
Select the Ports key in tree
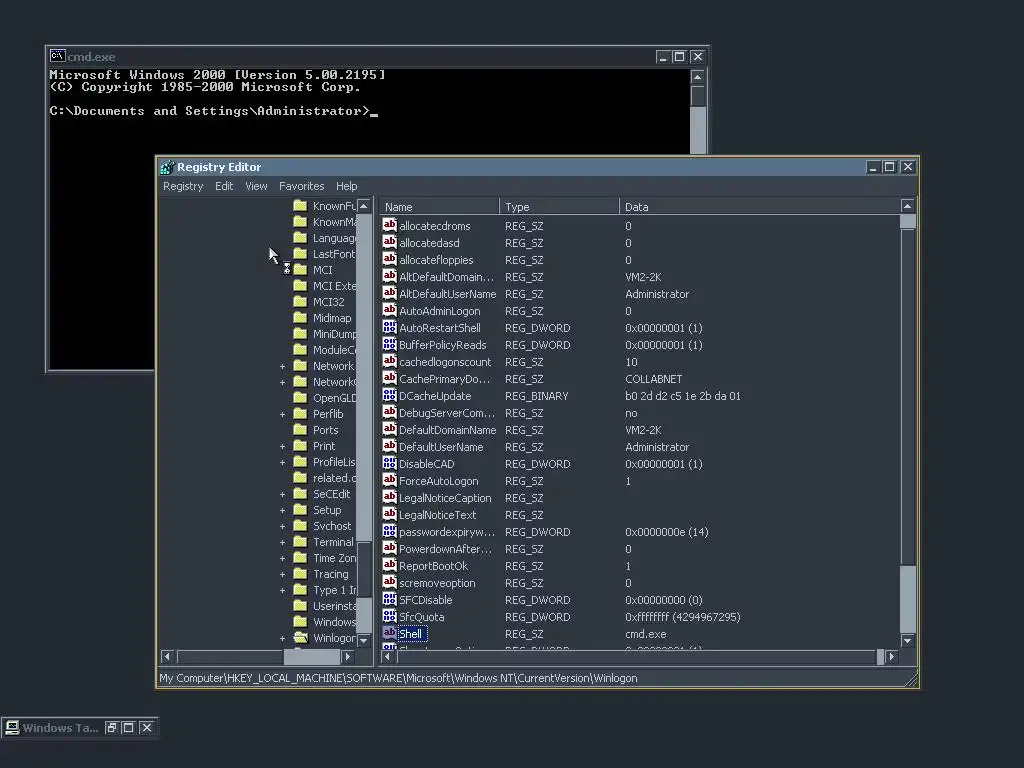(325, 430)
